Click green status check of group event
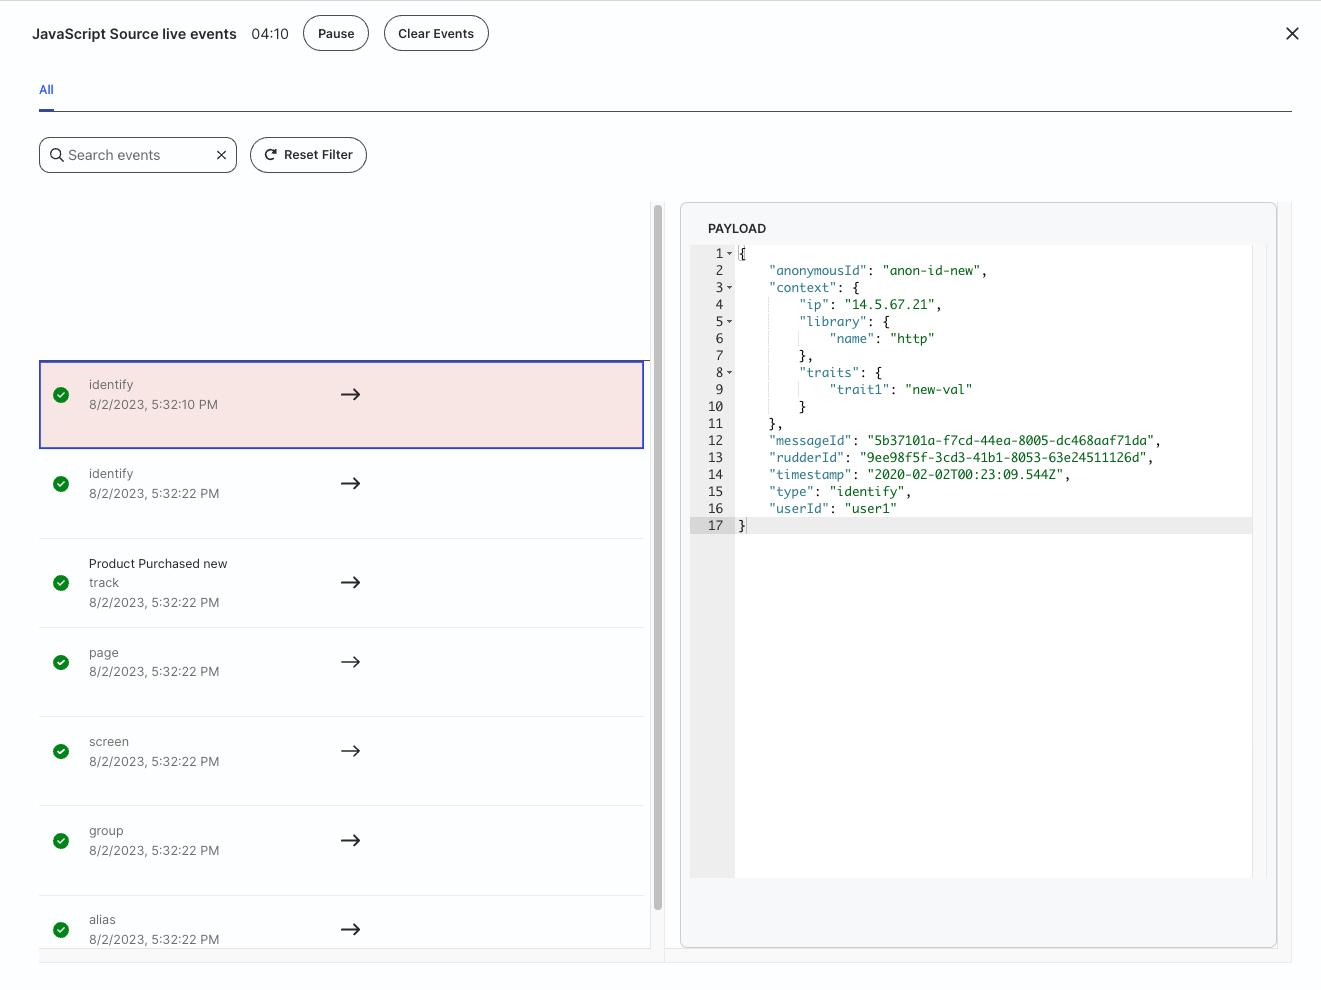 61,841
